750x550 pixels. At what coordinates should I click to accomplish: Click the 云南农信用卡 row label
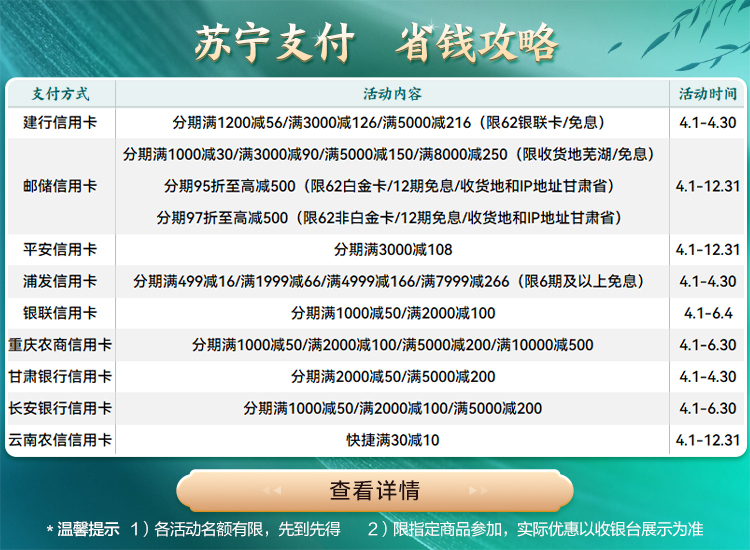point(60,440)
